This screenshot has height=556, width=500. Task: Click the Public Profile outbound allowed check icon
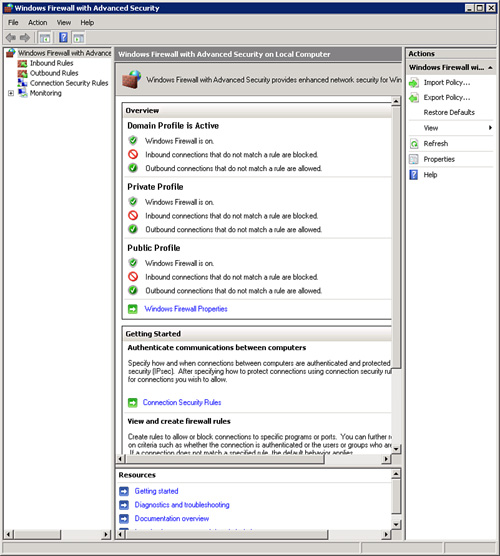pos(133,290)
